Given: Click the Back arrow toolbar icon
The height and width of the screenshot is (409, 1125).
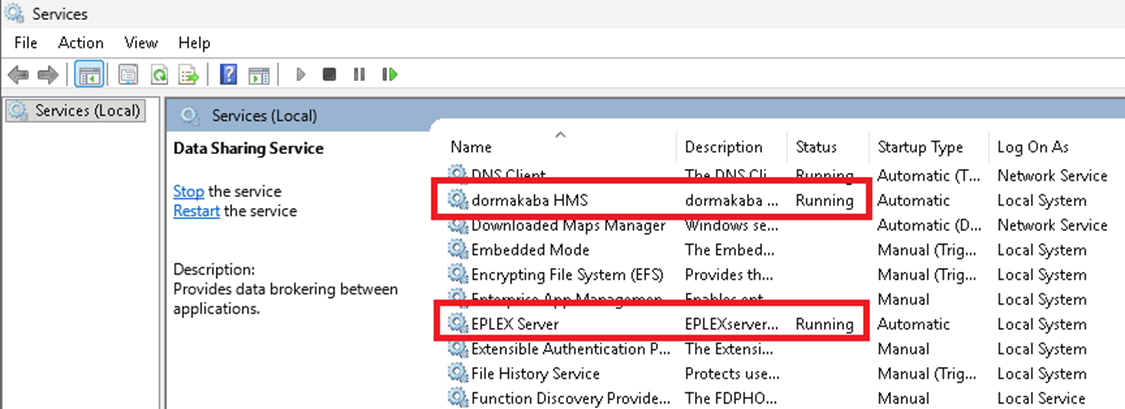Looking at the screenshot, I should (18, 75).
